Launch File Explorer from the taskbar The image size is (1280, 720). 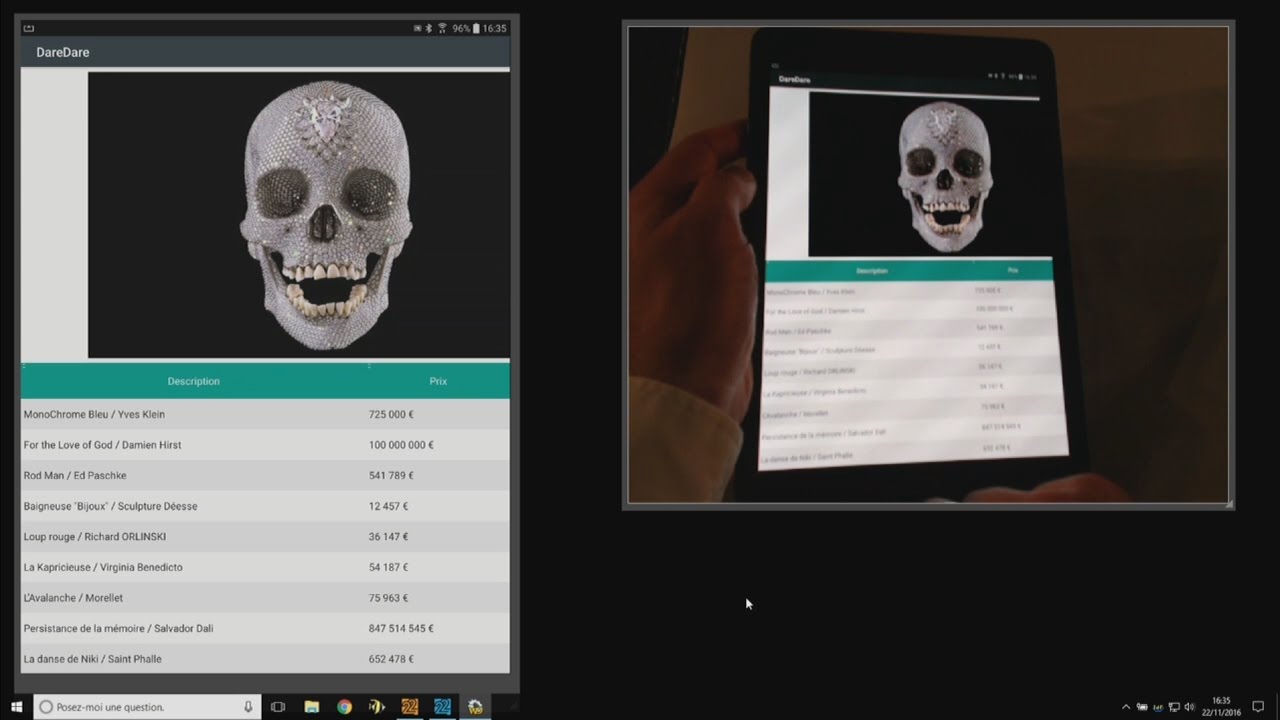pos(312,707)
